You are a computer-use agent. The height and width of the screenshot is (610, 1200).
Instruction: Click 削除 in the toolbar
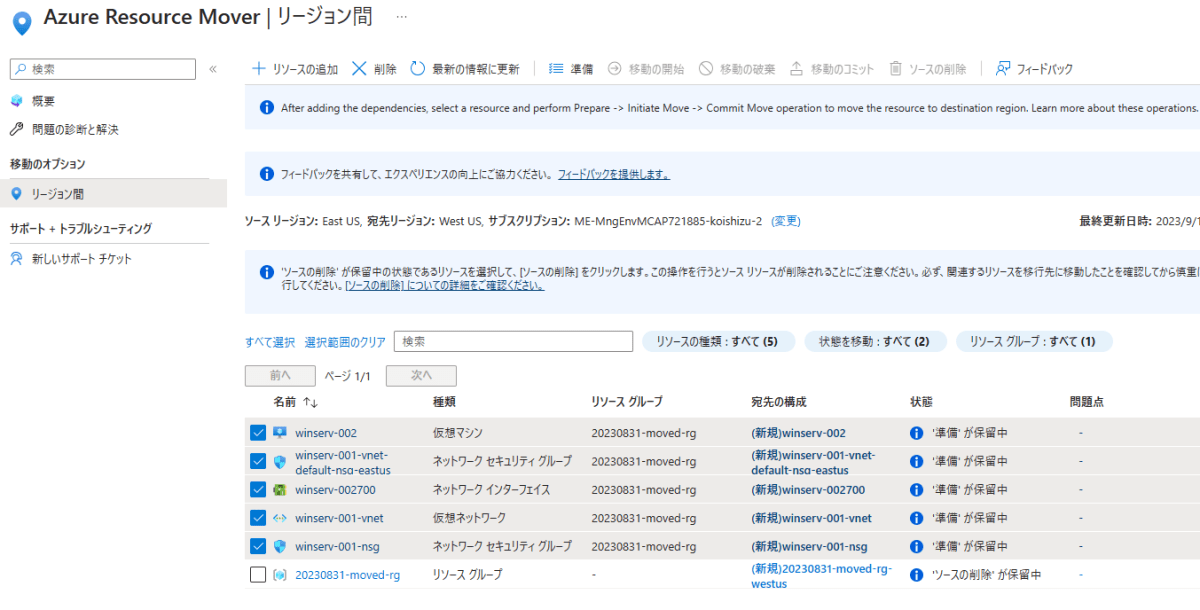click(374, 69)
